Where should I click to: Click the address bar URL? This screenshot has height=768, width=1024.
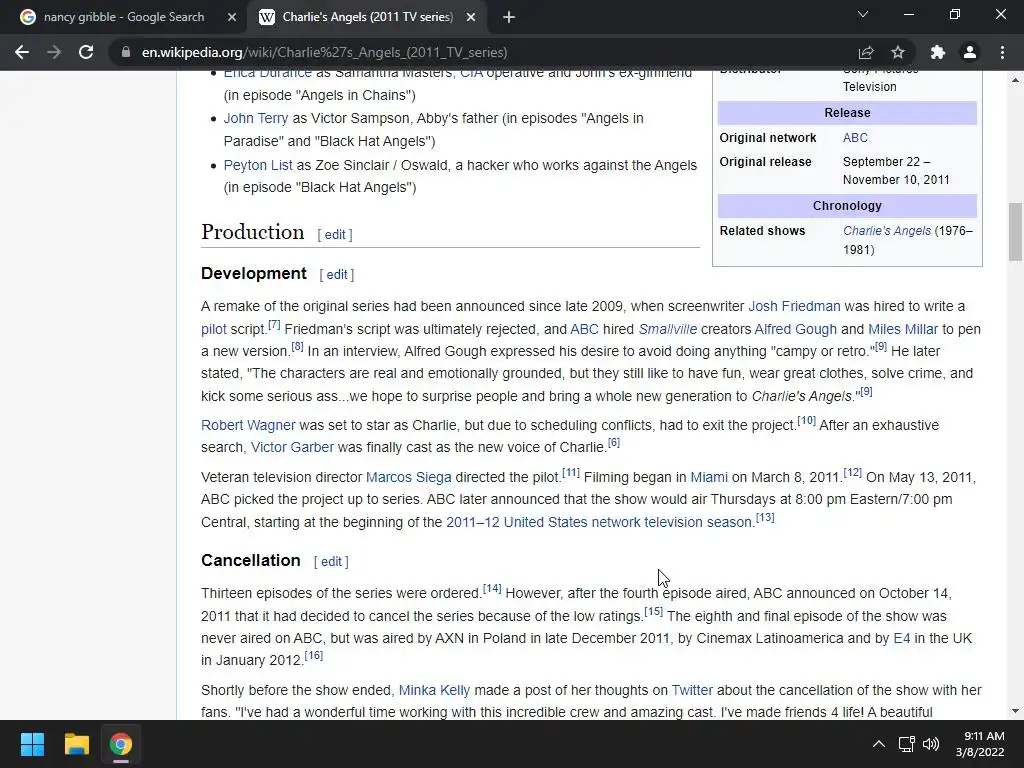coord(325,52)
